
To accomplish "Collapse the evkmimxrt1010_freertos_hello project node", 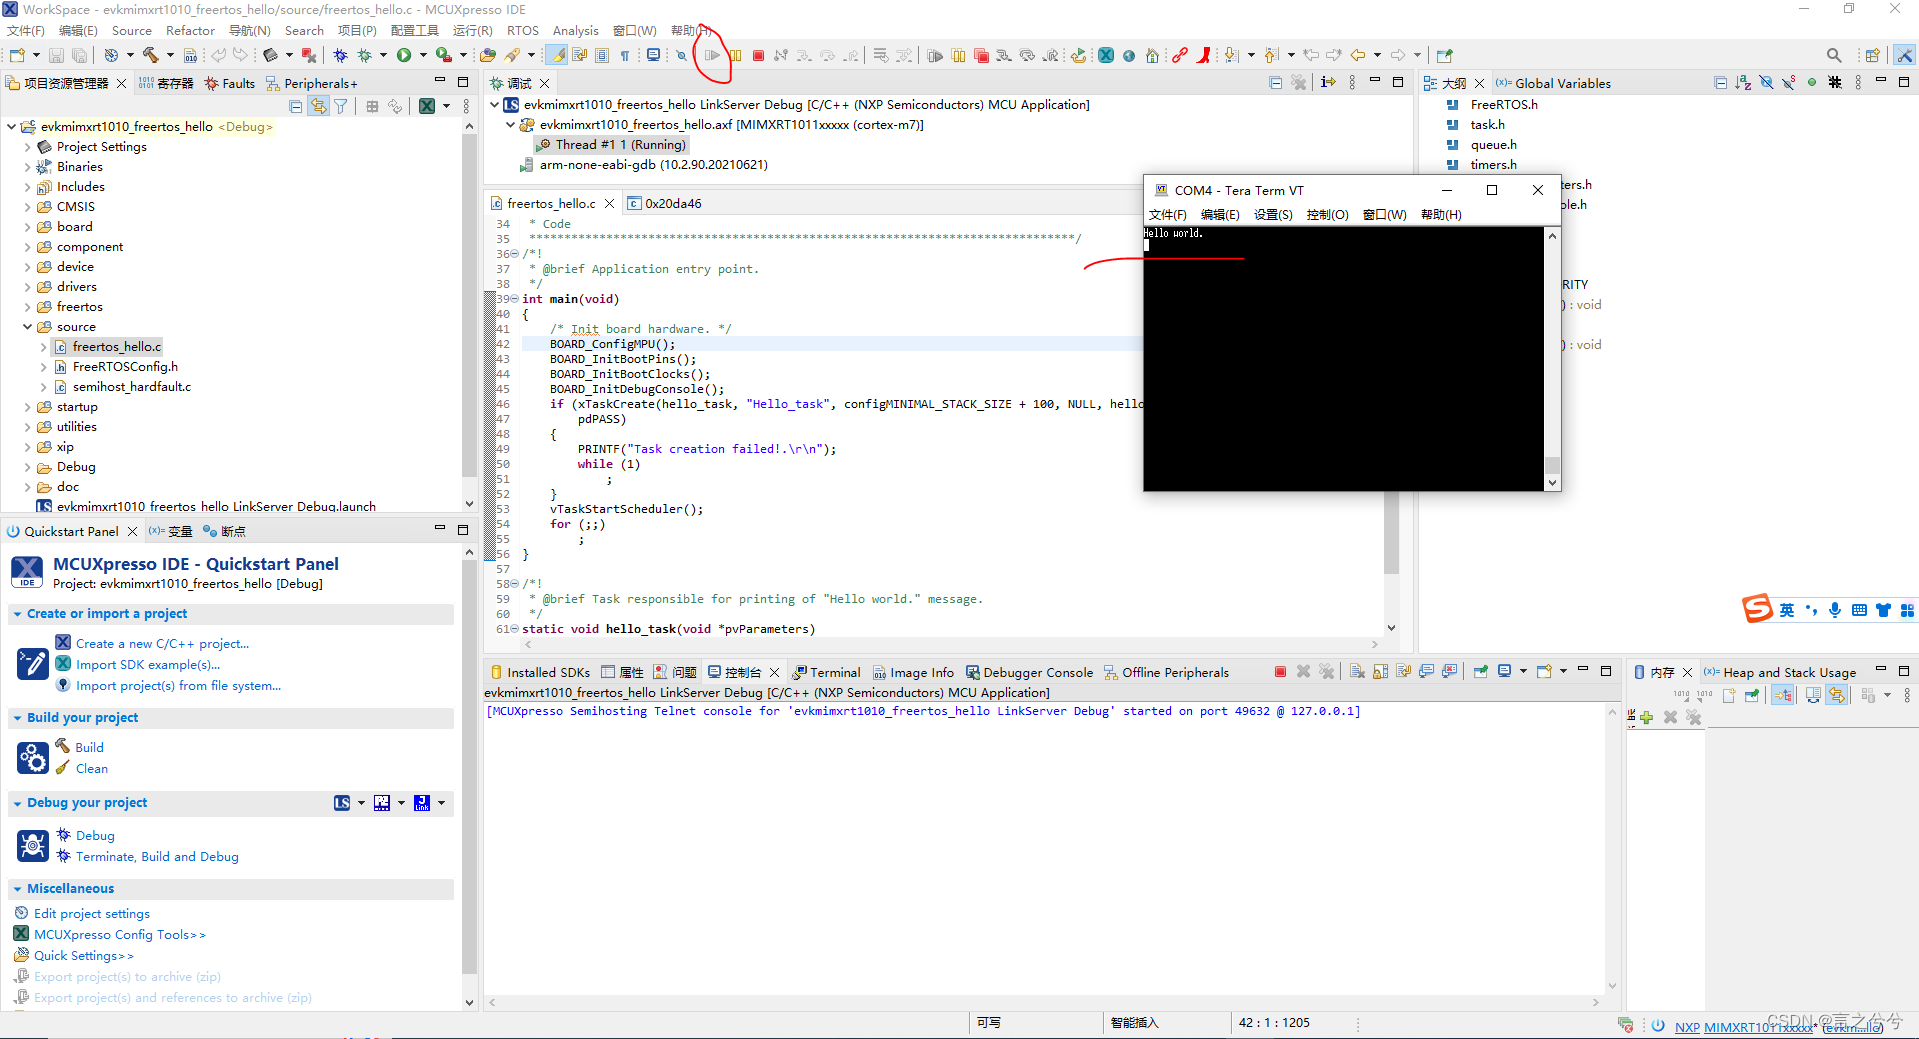I will (x=12, y=127).
